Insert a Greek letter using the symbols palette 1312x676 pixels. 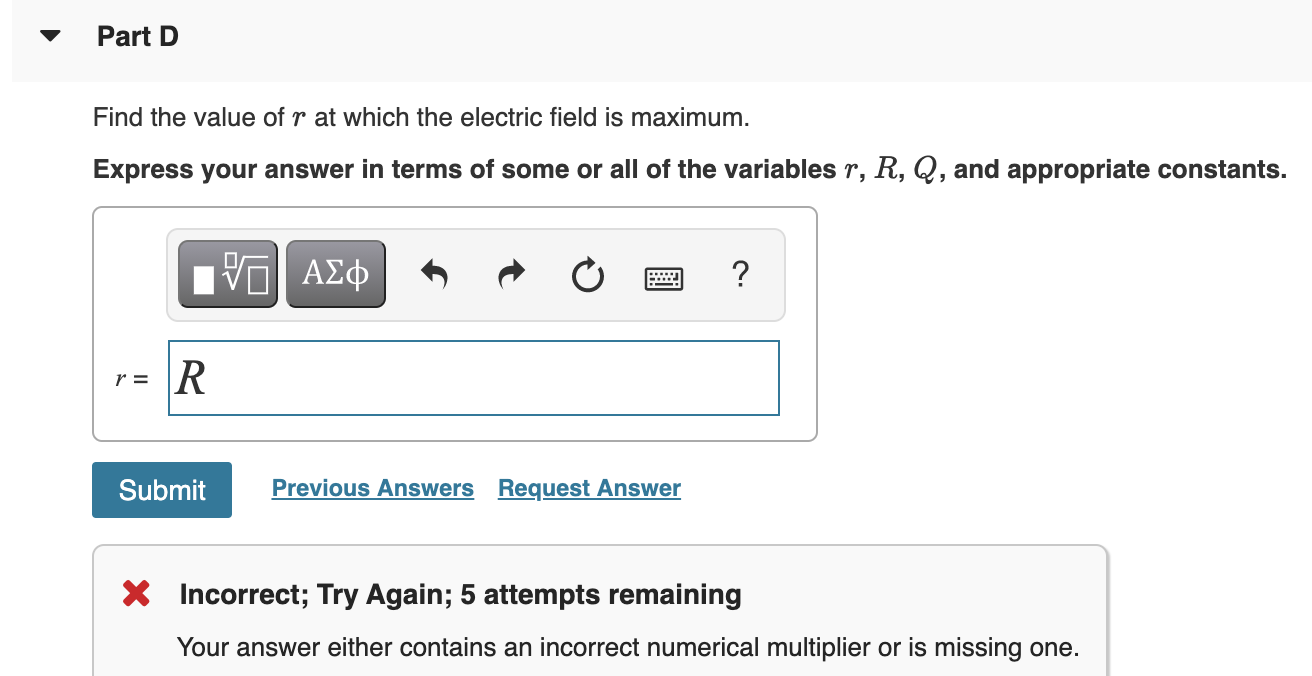point(335,273)
